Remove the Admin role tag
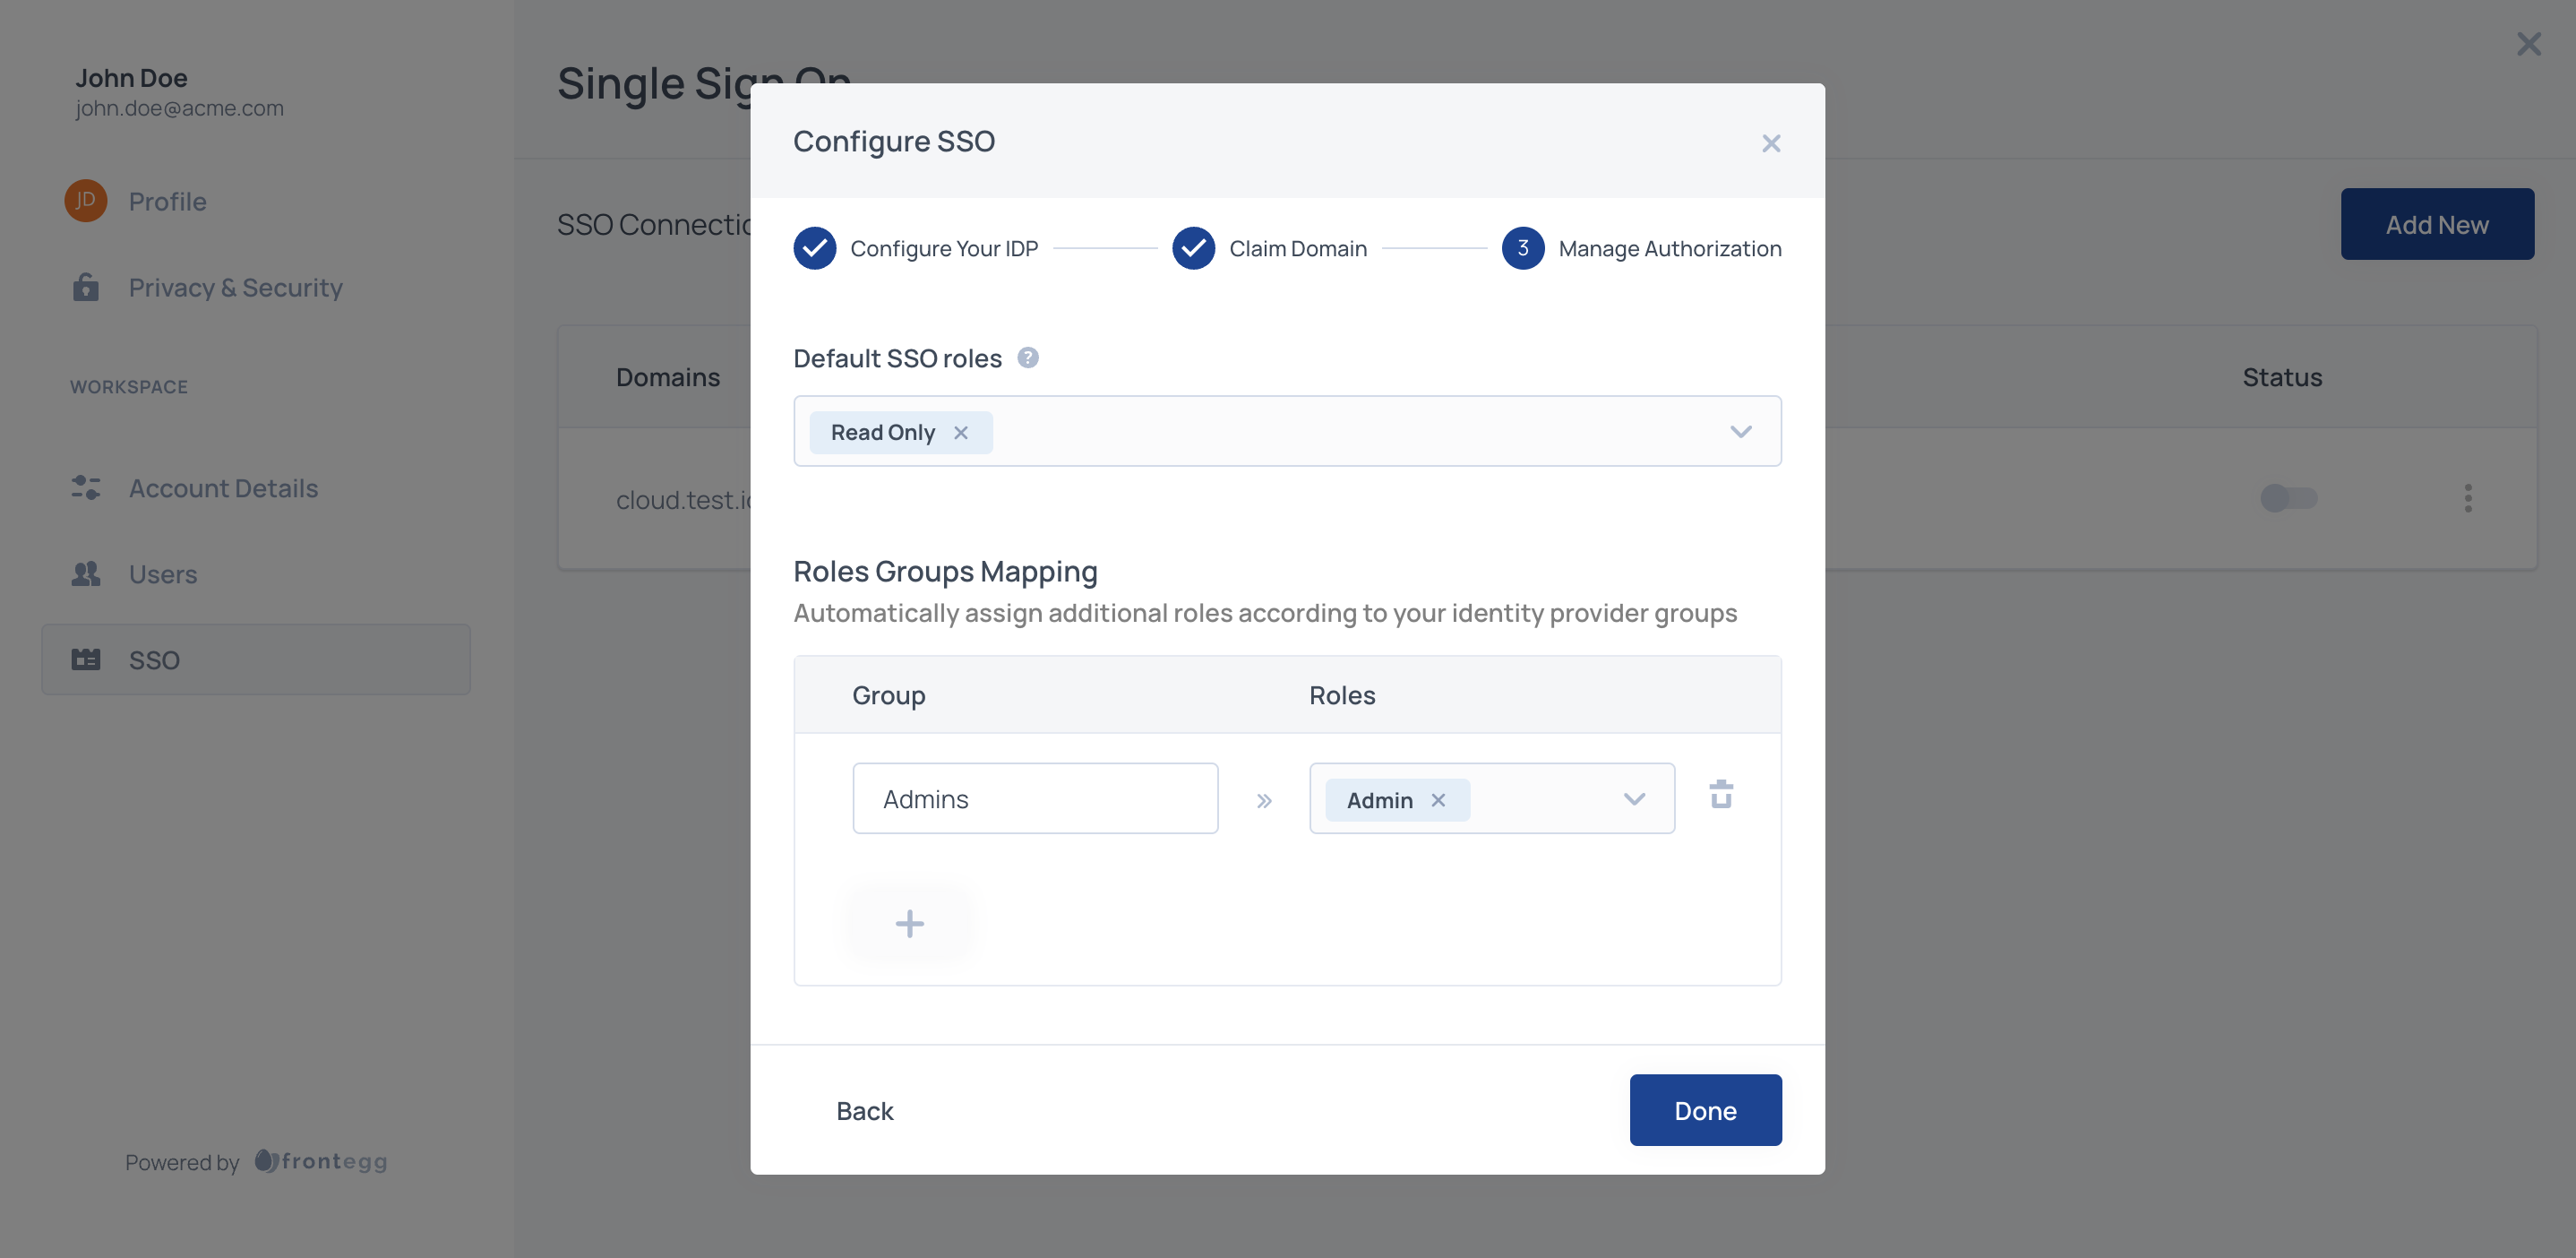The image size is (2576, 1258). 1438,800
